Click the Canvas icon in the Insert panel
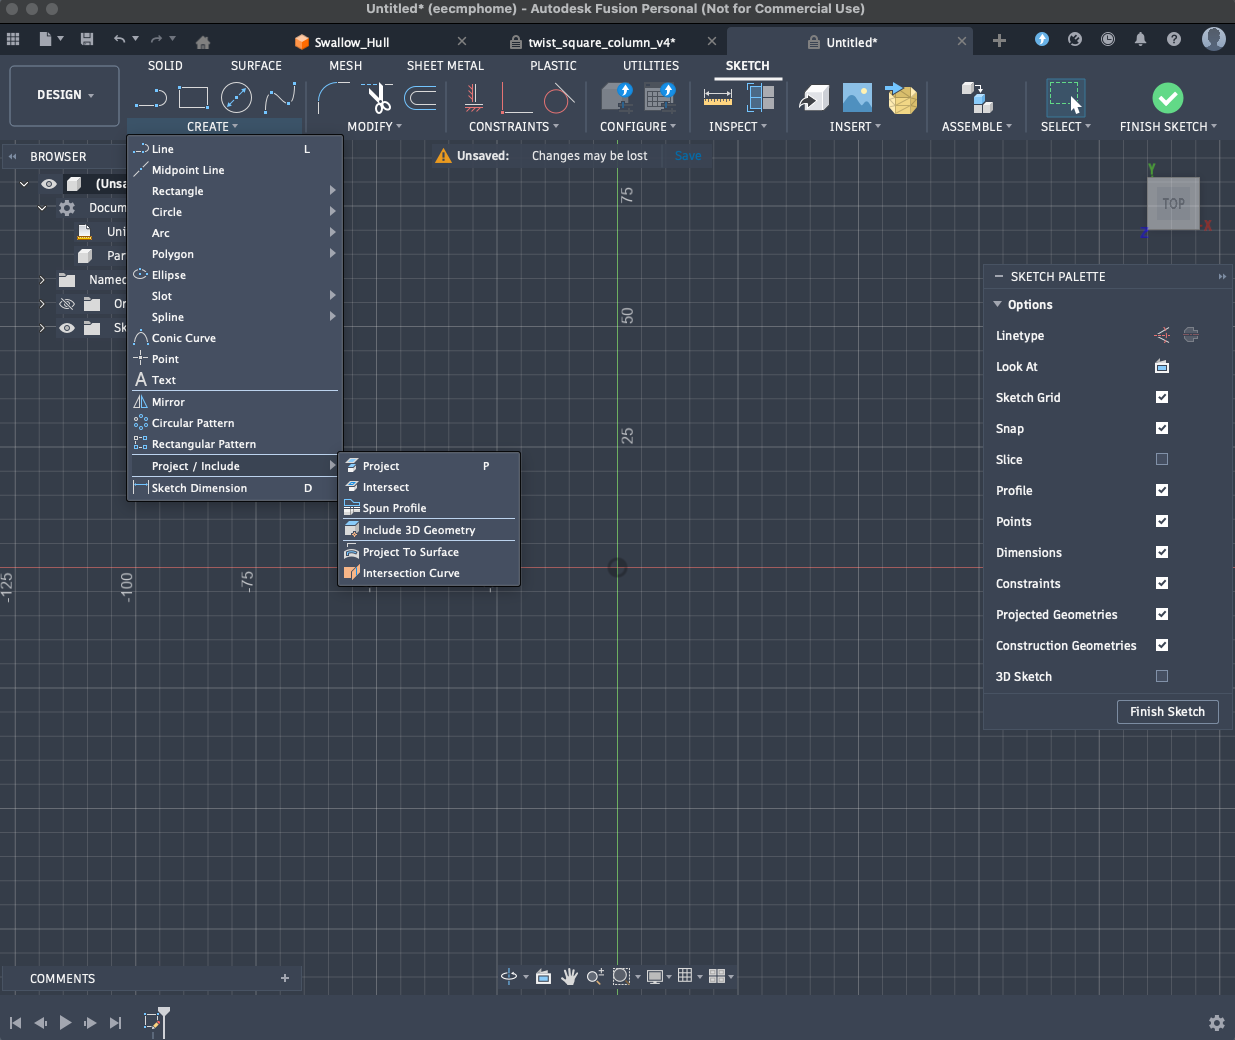Screen dimensions: 1235x1040 [855, 97]
